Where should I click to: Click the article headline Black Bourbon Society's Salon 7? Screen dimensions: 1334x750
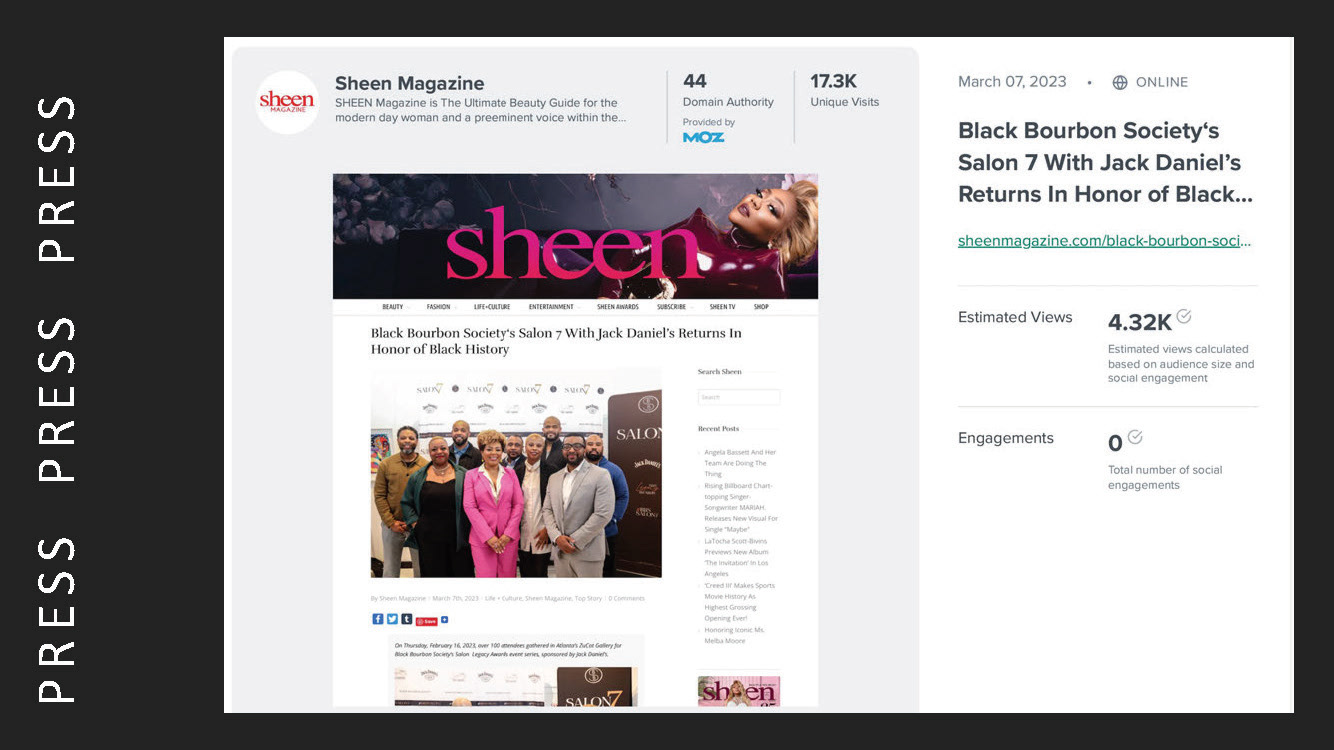point(556,341)
